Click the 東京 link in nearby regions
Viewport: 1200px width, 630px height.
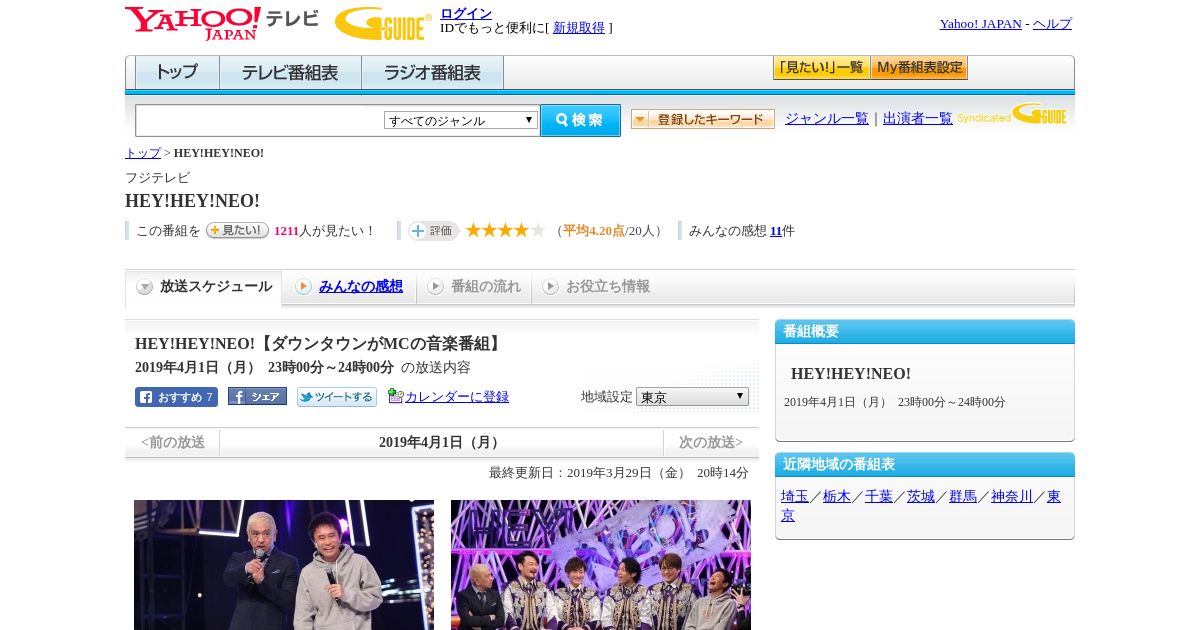point(1054,496)
